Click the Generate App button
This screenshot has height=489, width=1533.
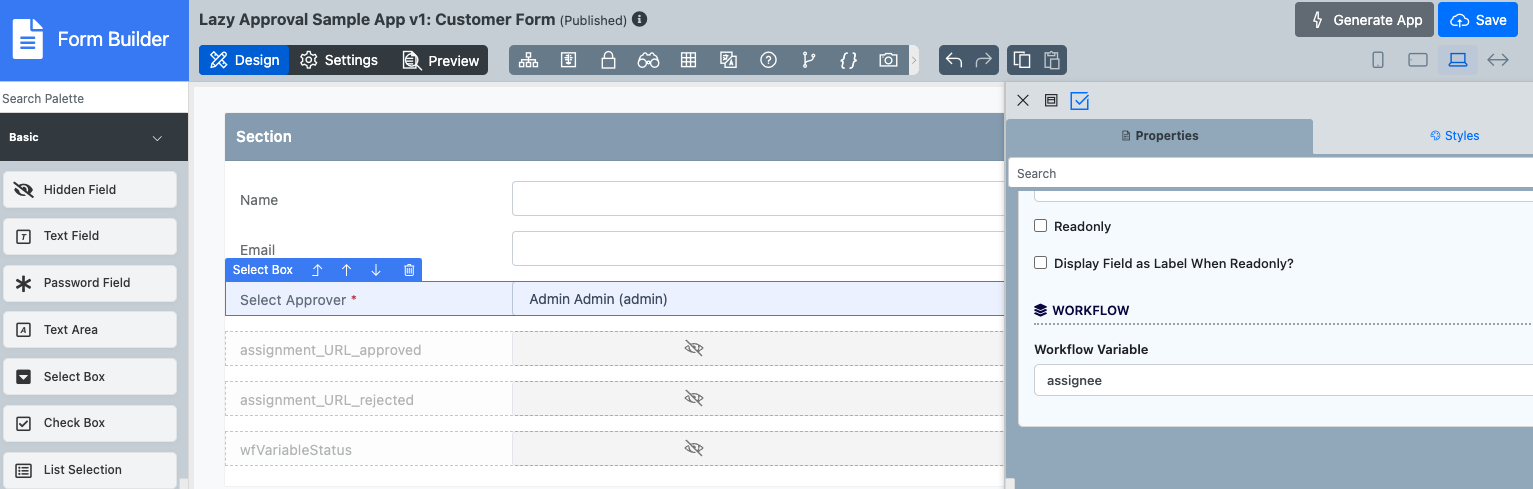[x=1365, y=20]
